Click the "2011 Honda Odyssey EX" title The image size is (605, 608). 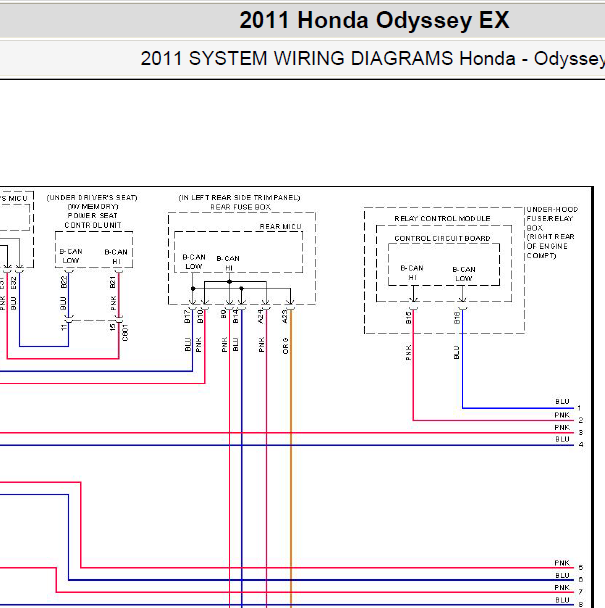(x=374, y=20)
